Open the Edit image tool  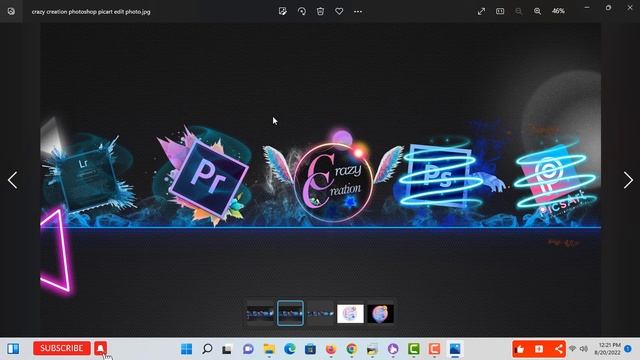tap(282, 11)
